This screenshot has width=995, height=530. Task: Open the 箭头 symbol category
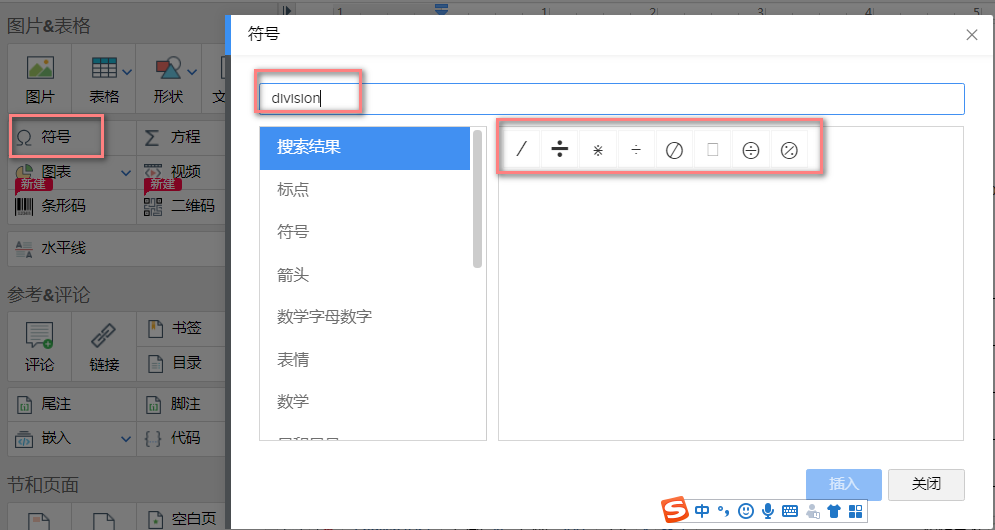pos(365,275)
